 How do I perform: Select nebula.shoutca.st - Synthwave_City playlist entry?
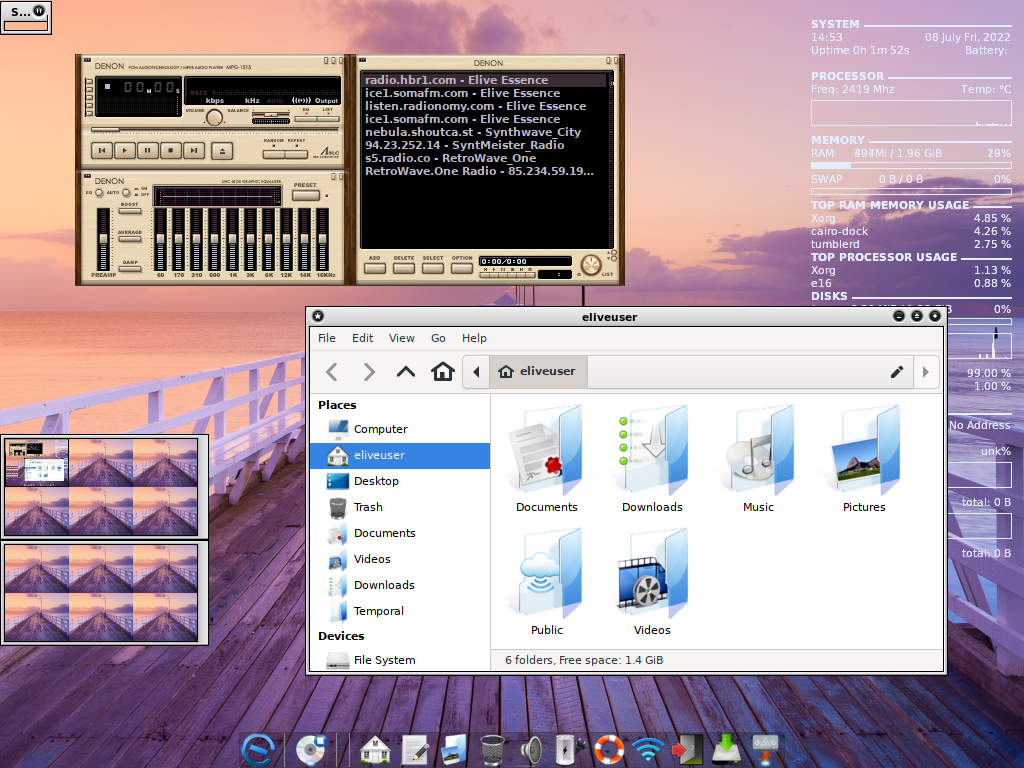tap(484, 133)
